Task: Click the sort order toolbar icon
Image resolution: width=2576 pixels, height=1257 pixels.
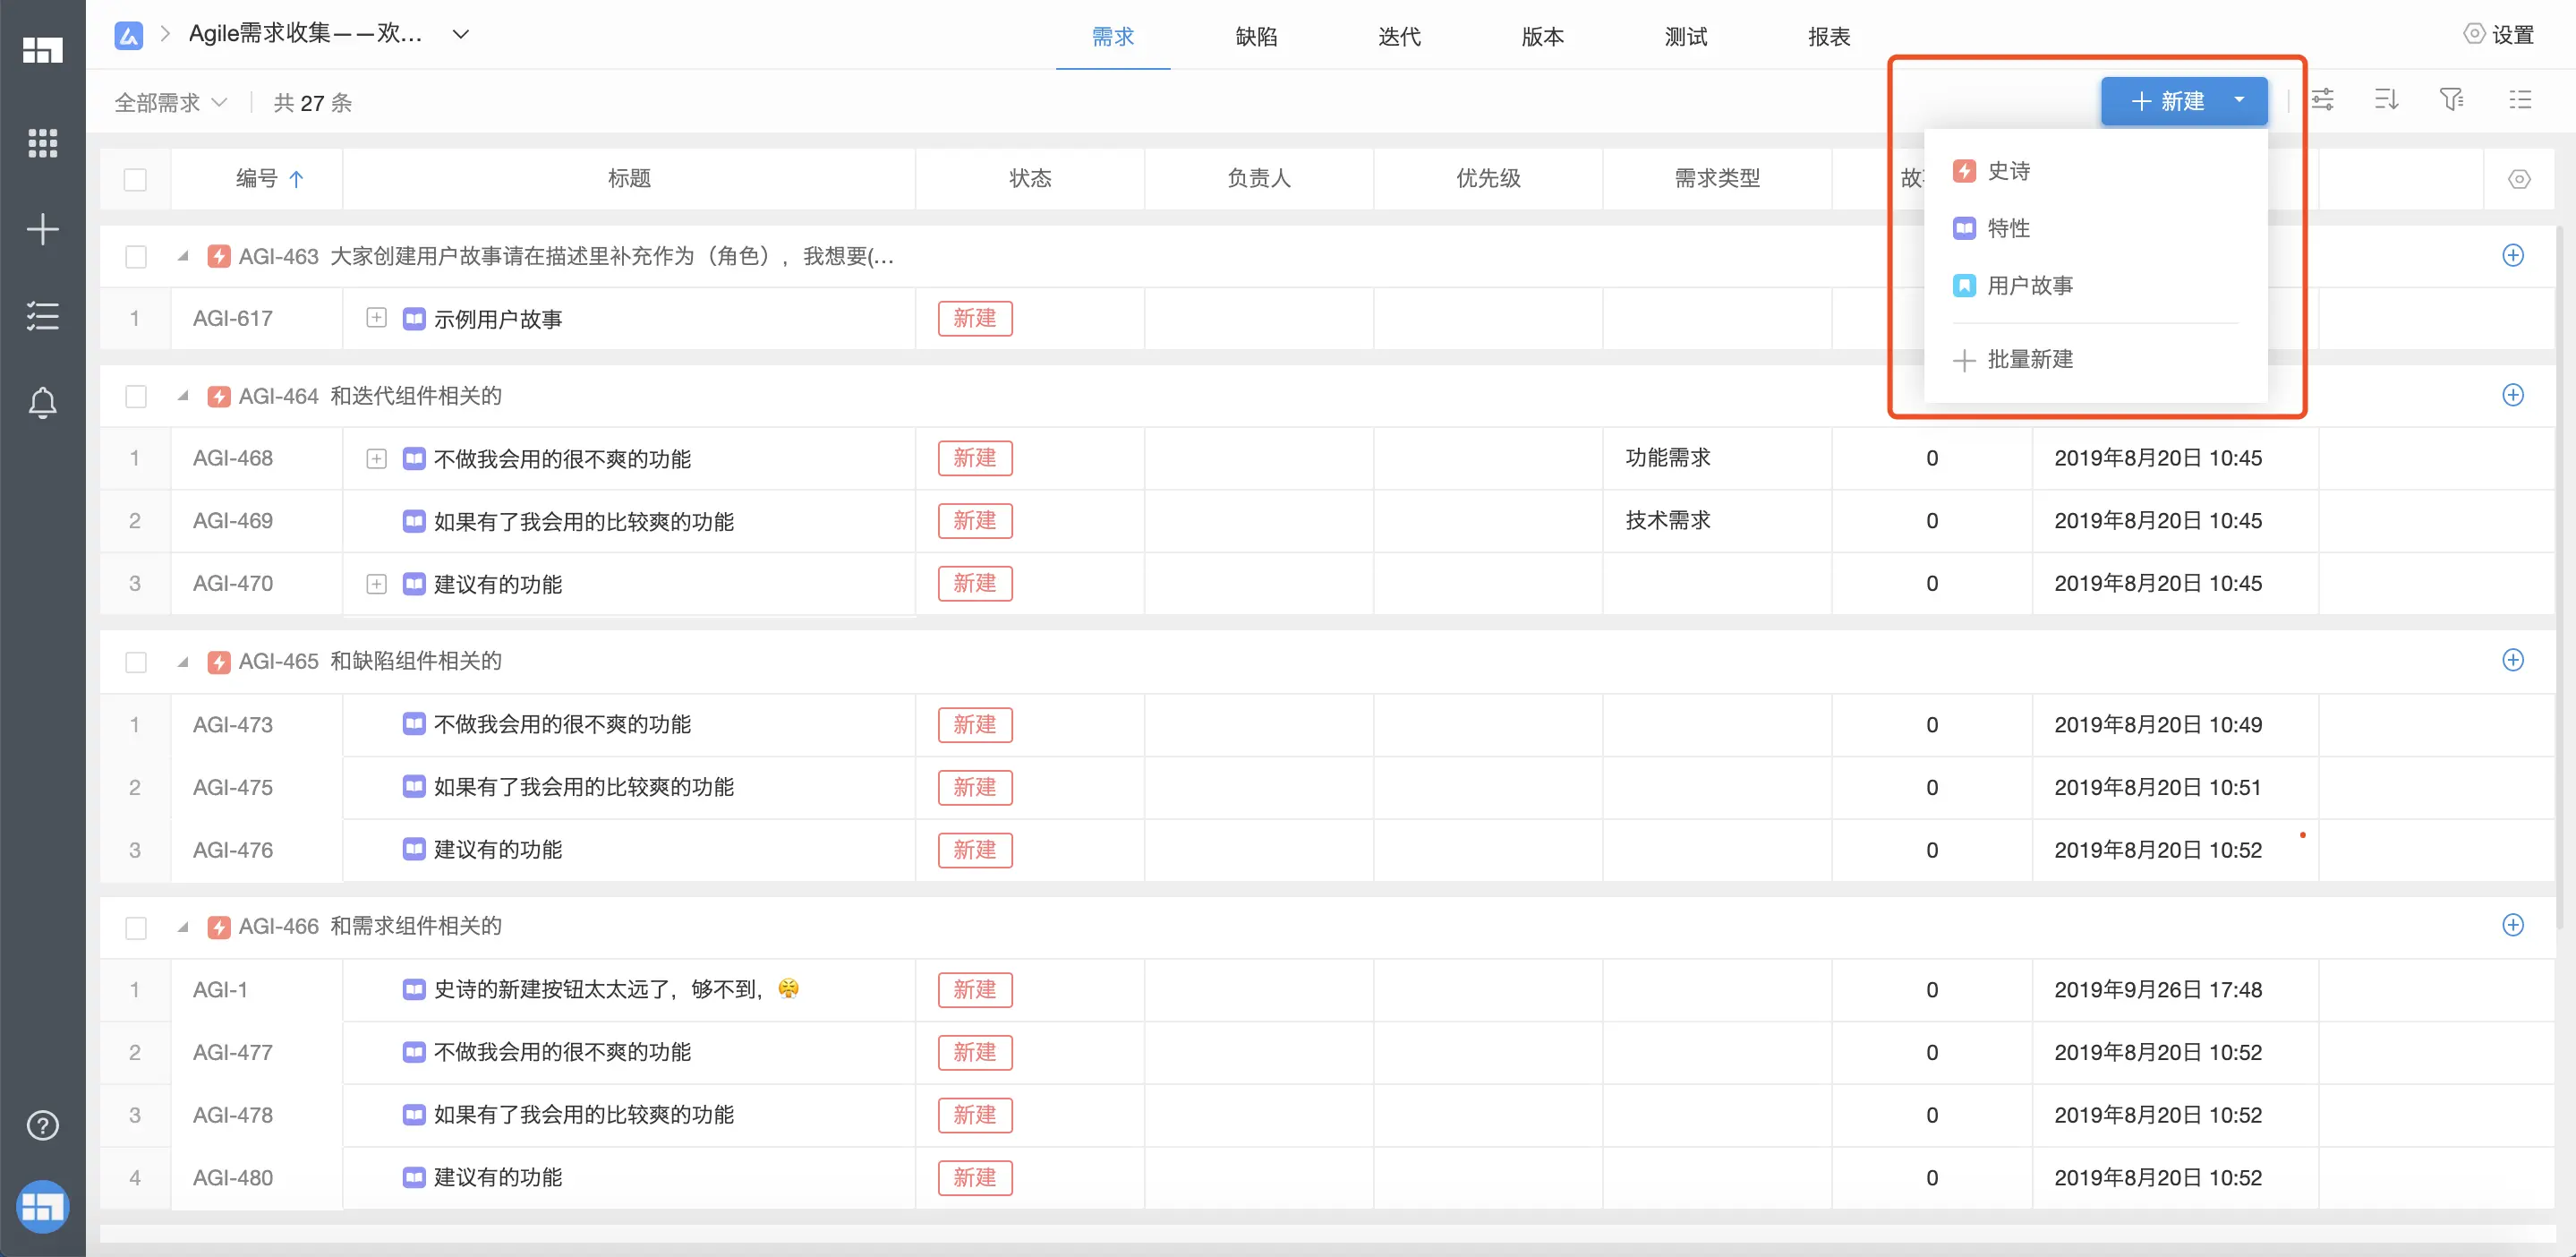Action: point(2386,99)
